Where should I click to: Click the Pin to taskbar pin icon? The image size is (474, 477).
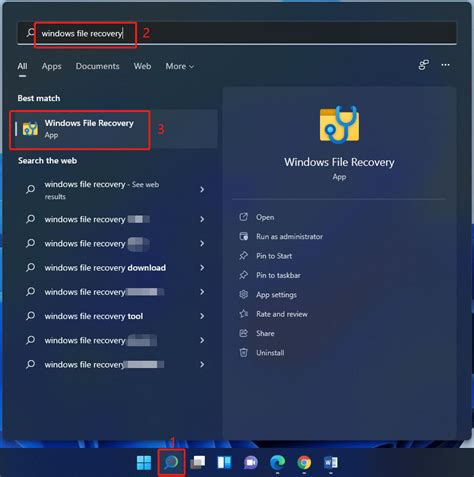tap(244, 275)
